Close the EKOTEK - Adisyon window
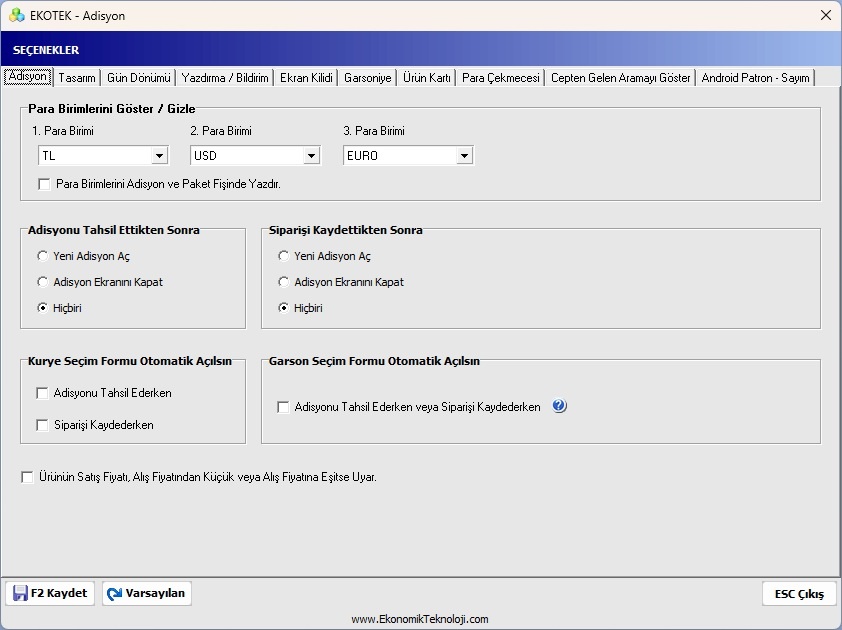842x630 pixels. [826, 15]
